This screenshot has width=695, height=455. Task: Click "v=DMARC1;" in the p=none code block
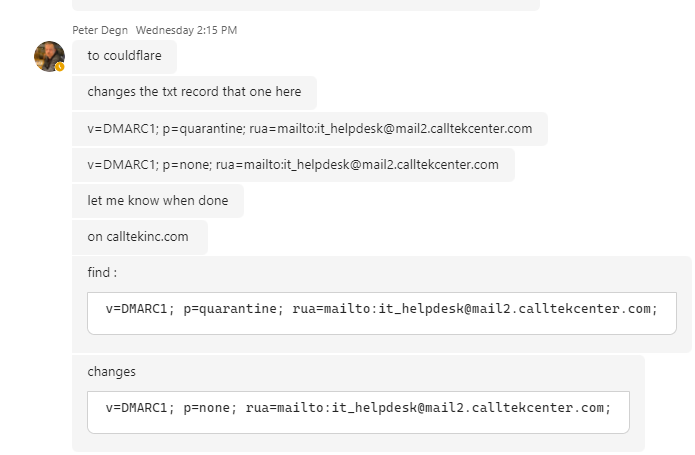pos(140,408)
